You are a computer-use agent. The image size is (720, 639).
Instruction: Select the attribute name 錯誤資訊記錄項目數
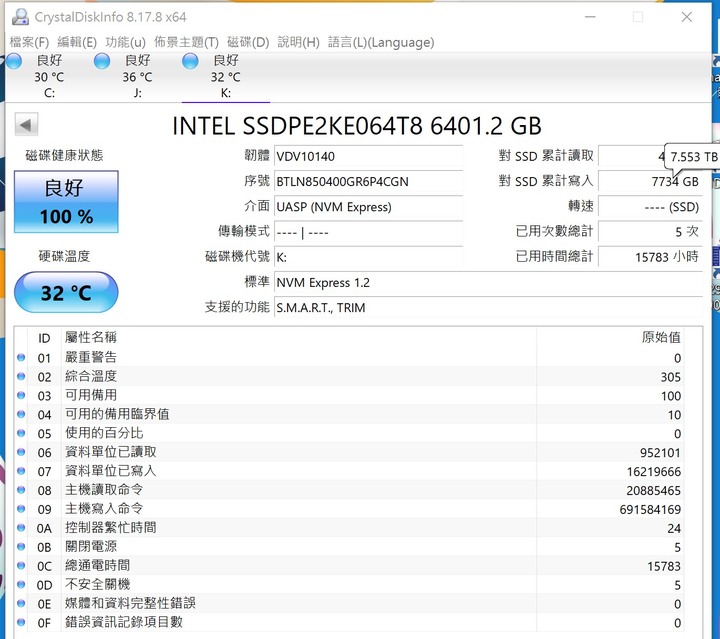124,622
